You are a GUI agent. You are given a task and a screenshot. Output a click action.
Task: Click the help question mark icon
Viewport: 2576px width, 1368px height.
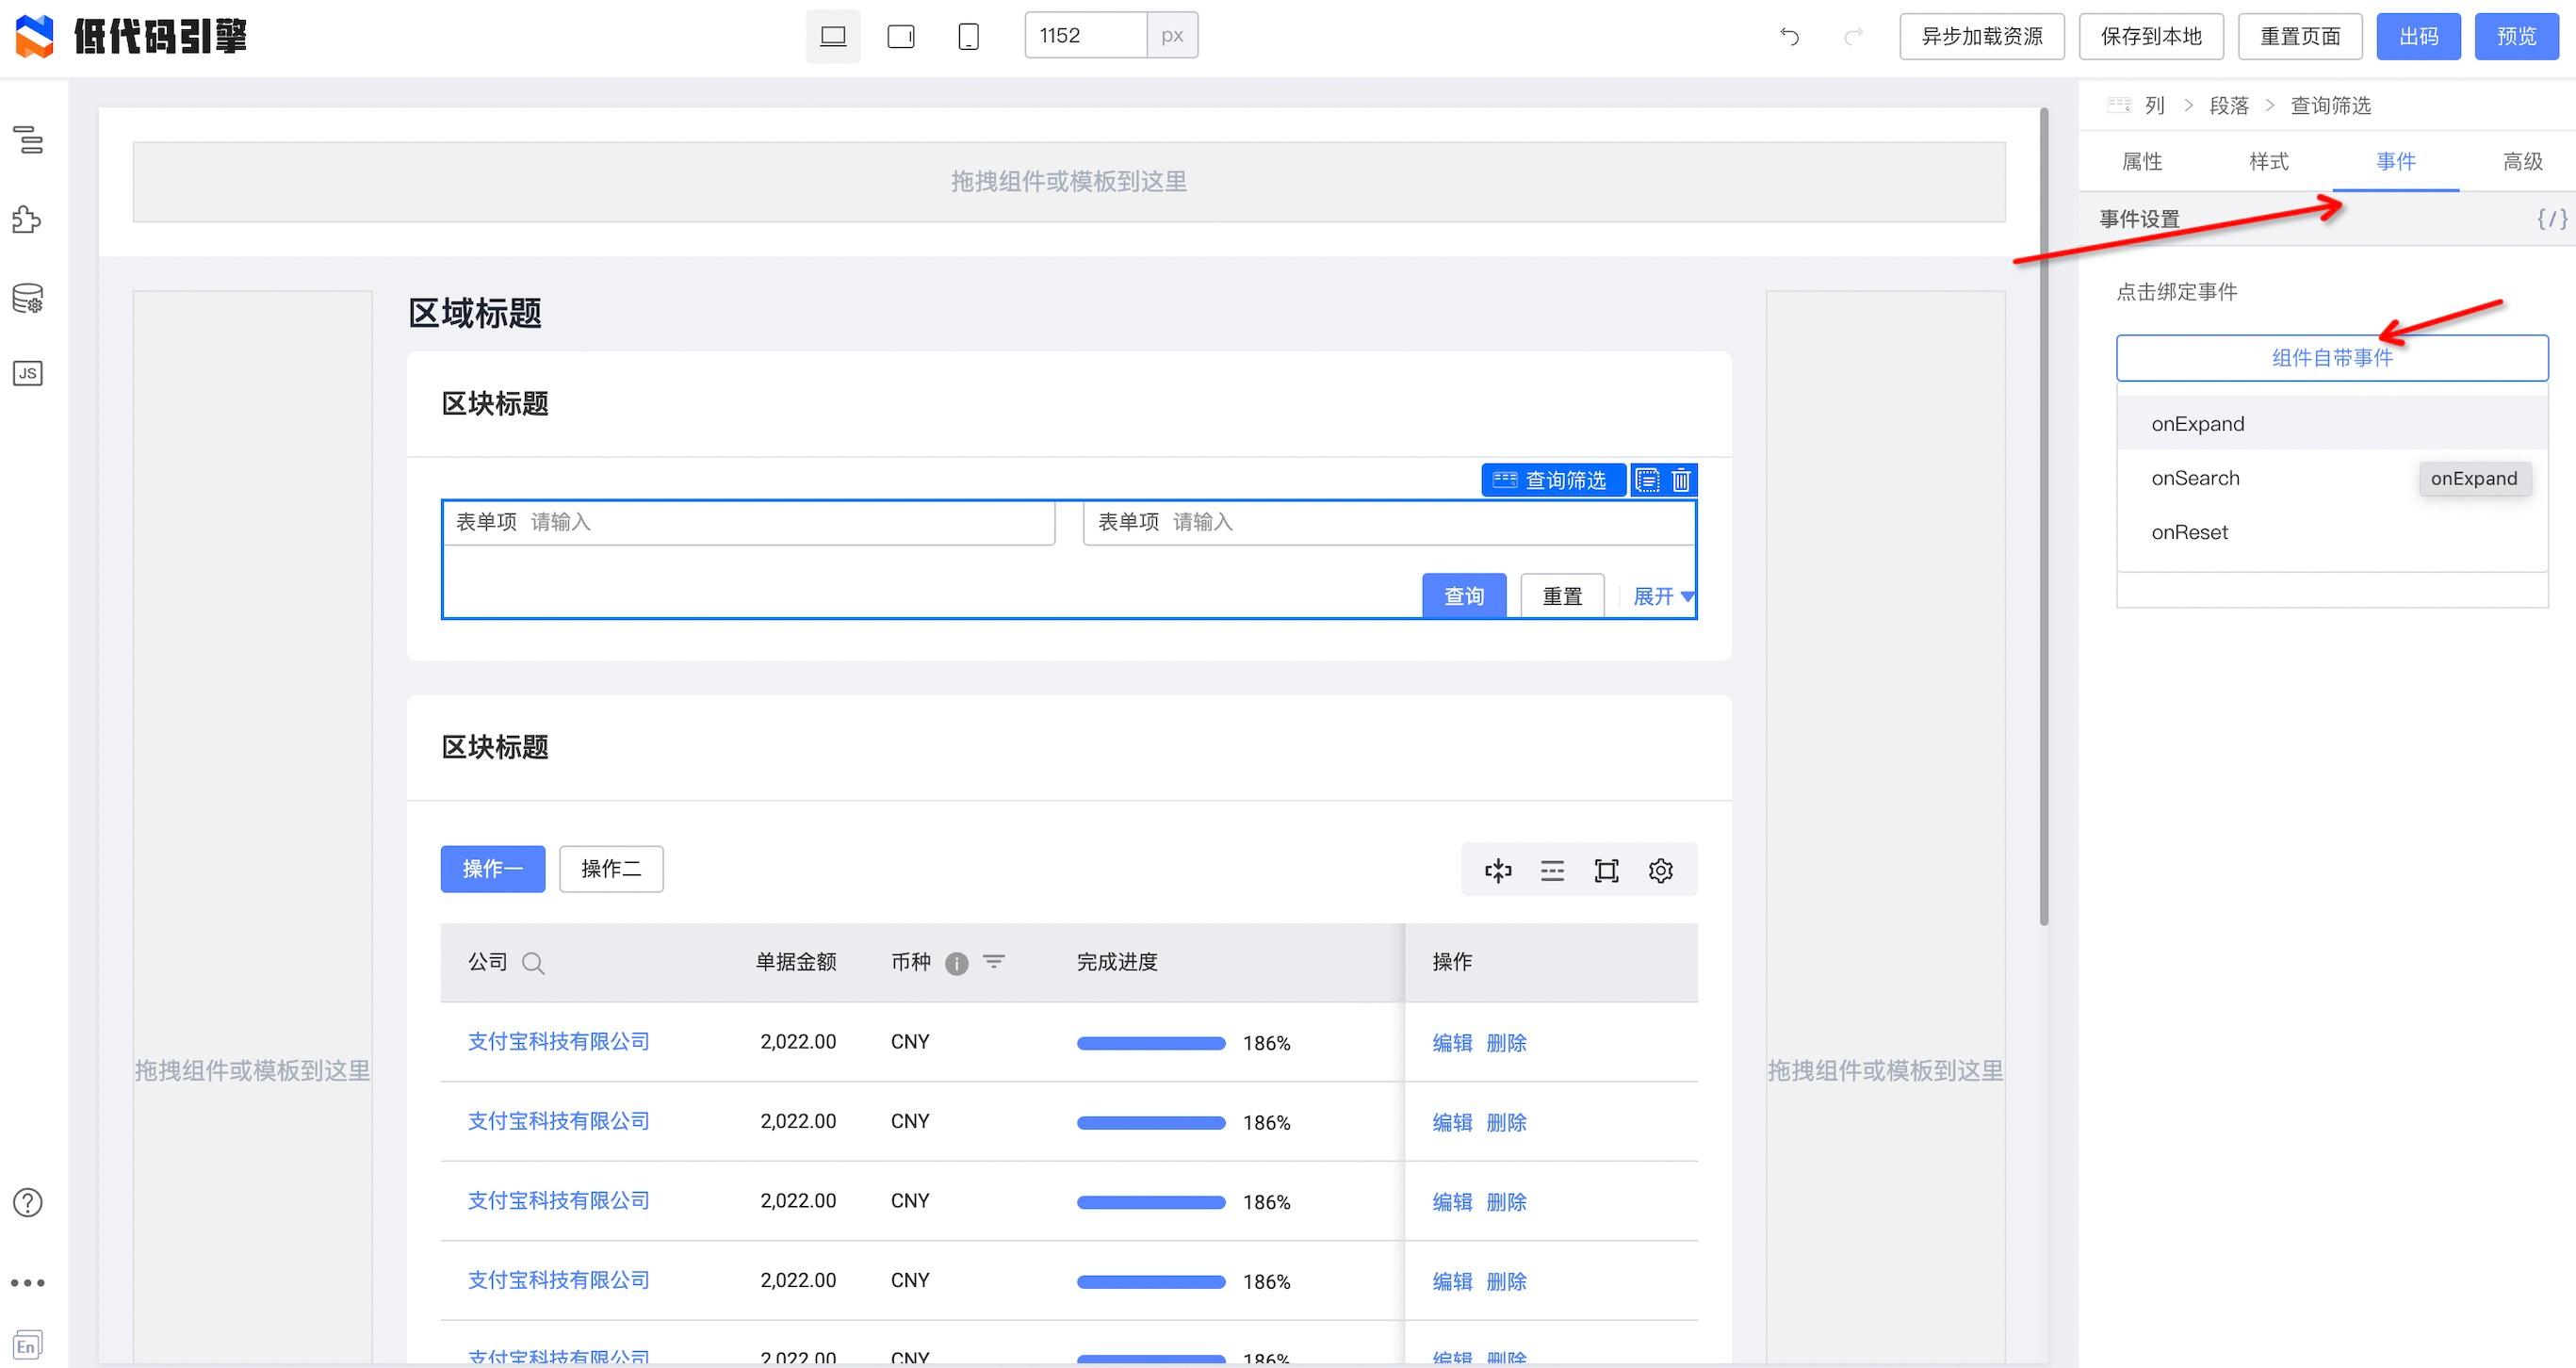[x=27, y=1202]
